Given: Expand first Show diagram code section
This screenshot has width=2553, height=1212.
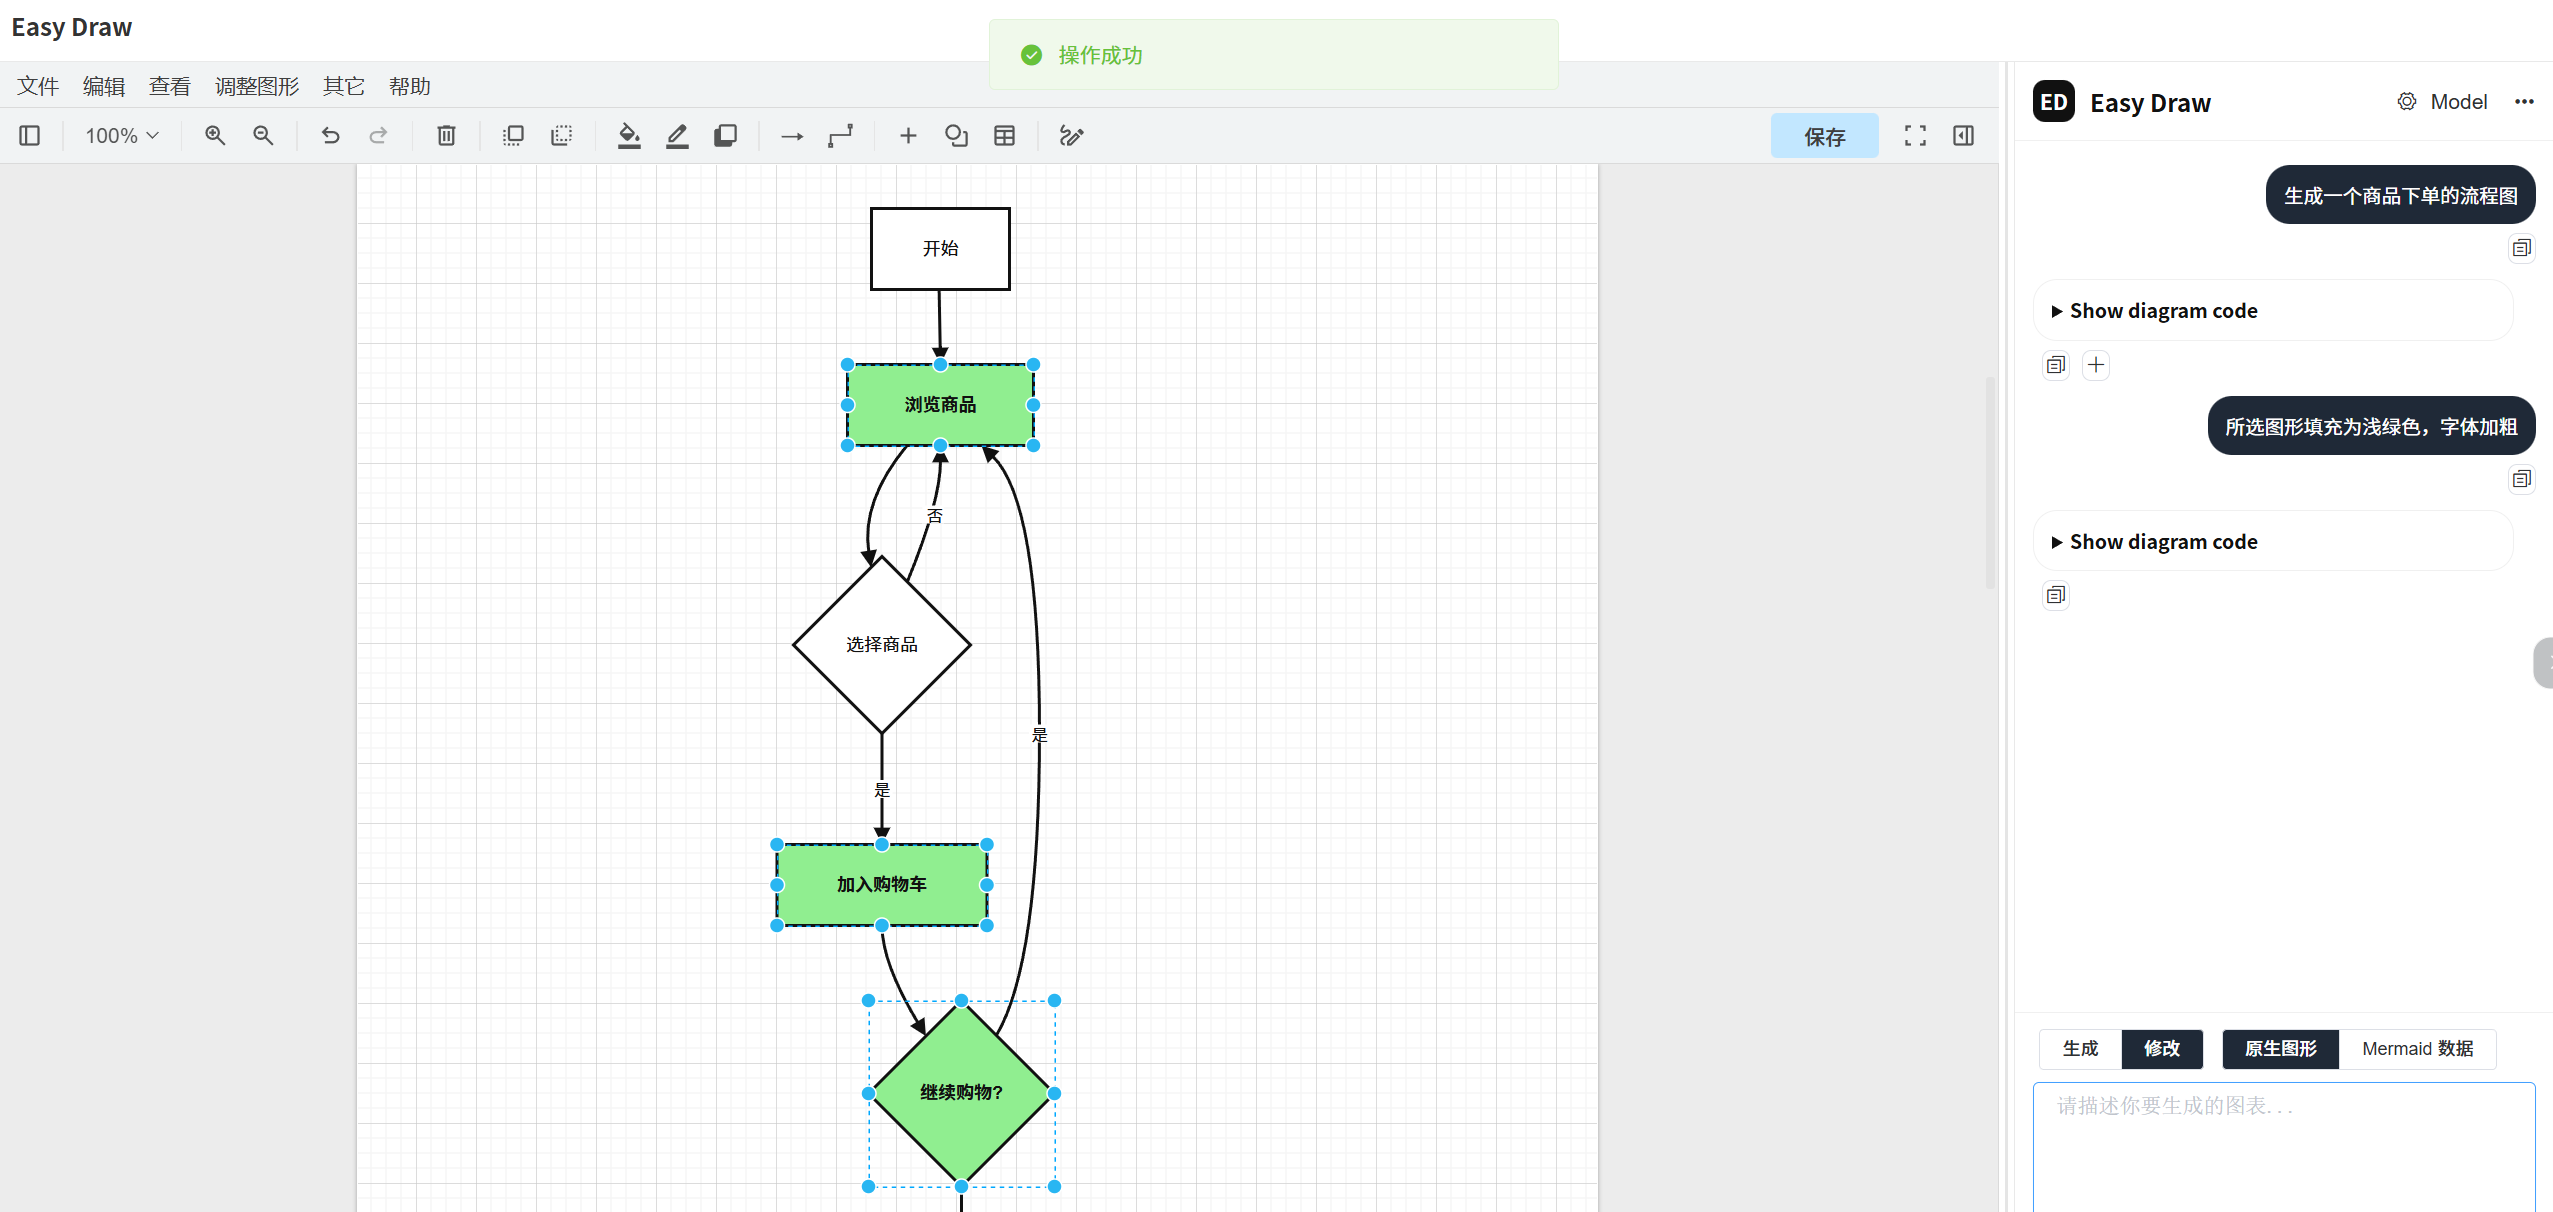Looking at the screenshot, I should (2162, 311).
